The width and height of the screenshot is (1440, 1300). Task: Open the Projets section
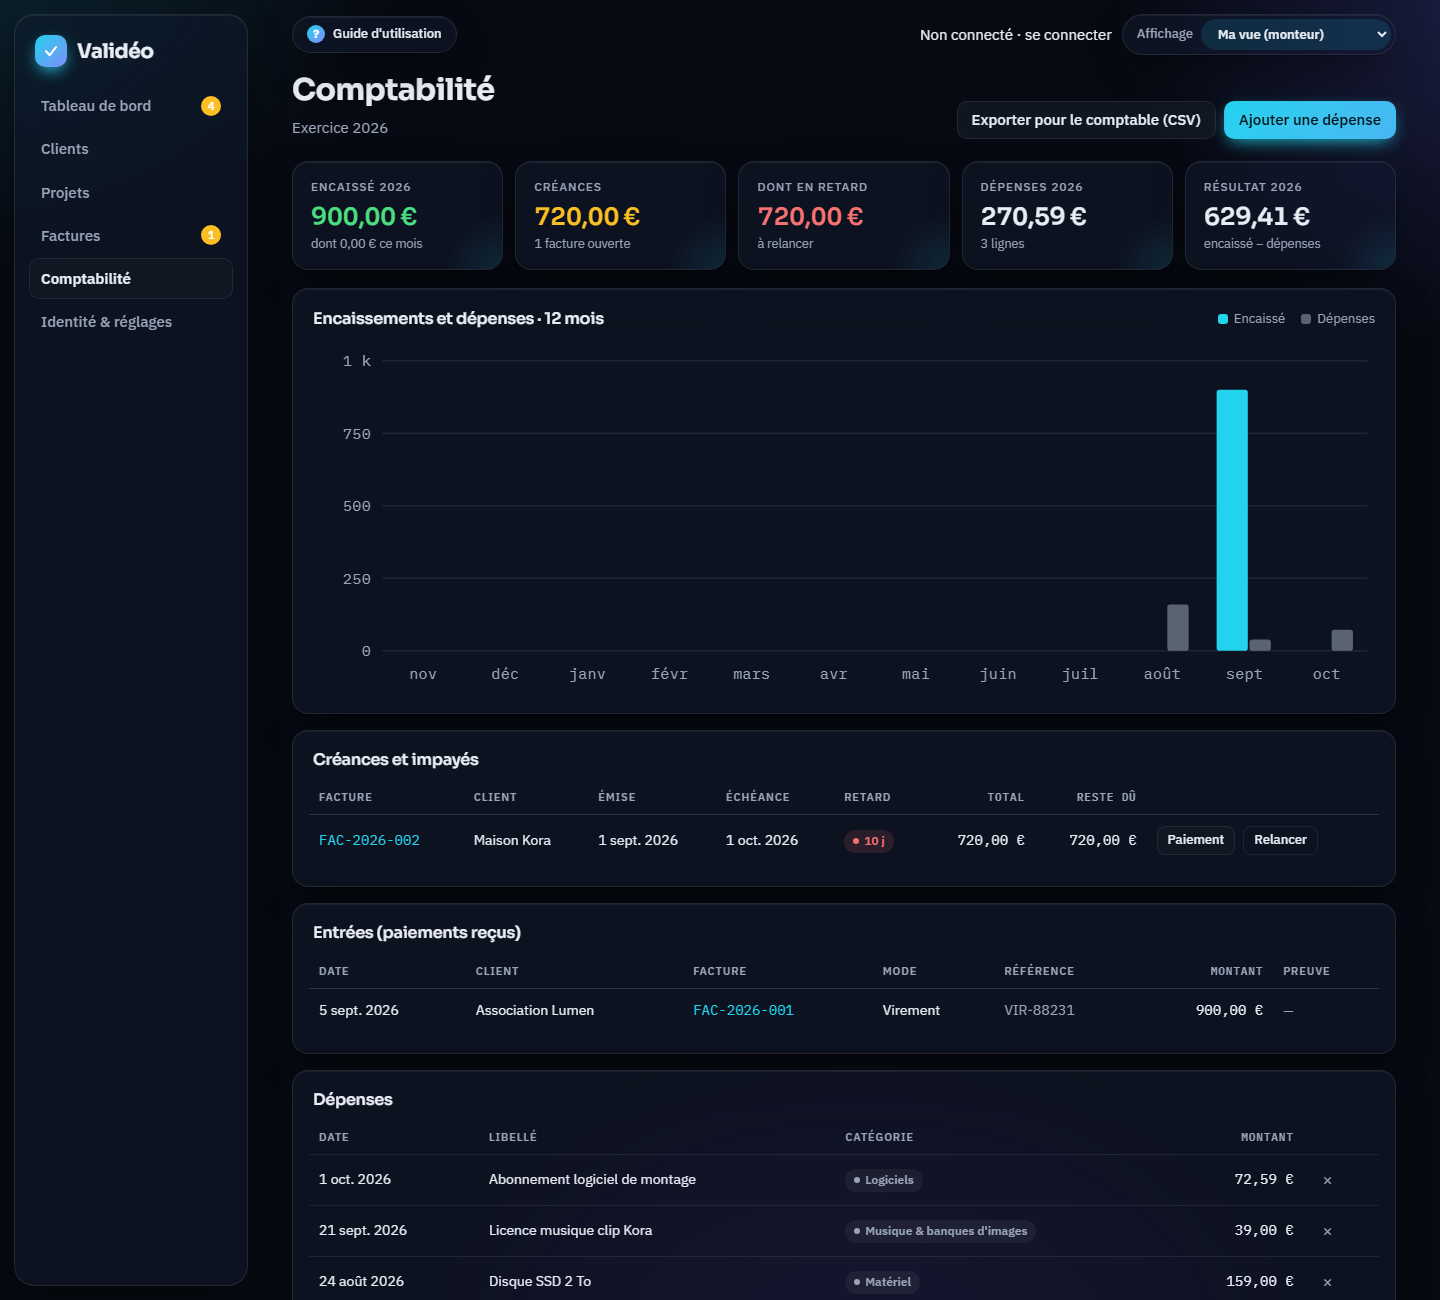point(130,193)
